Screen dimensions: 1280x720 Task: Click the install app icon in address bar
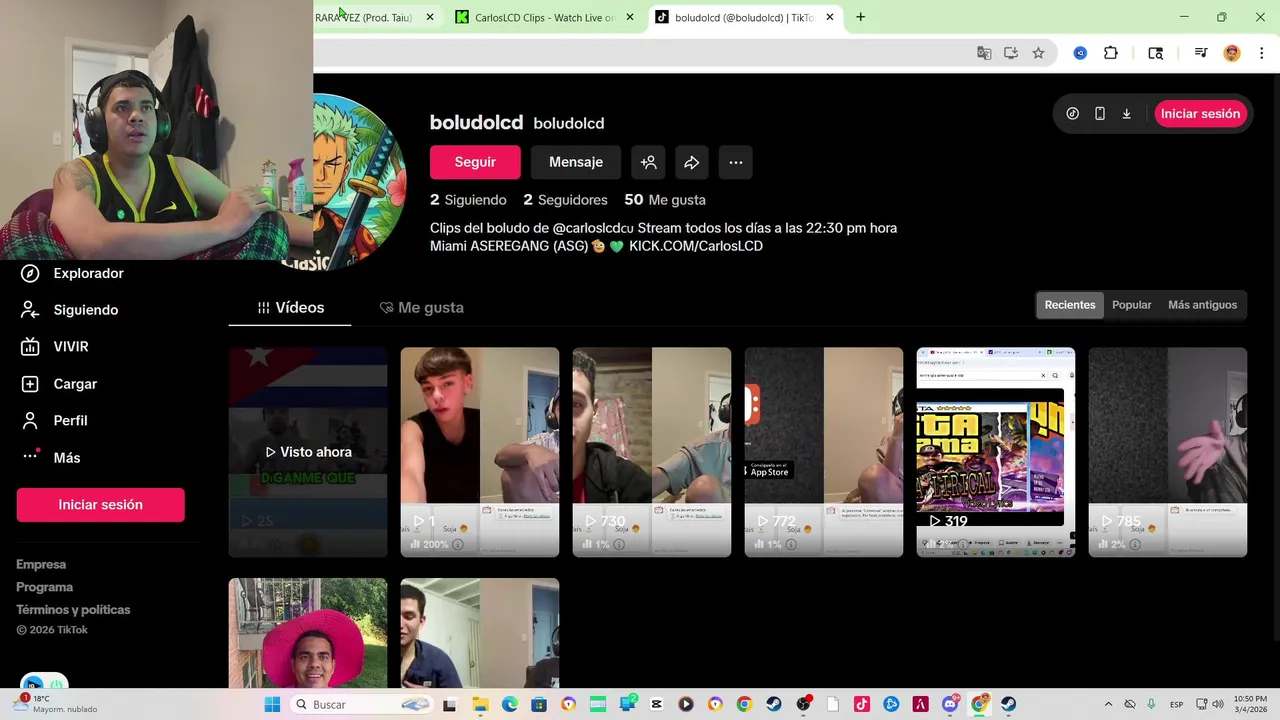[1011, 53]
